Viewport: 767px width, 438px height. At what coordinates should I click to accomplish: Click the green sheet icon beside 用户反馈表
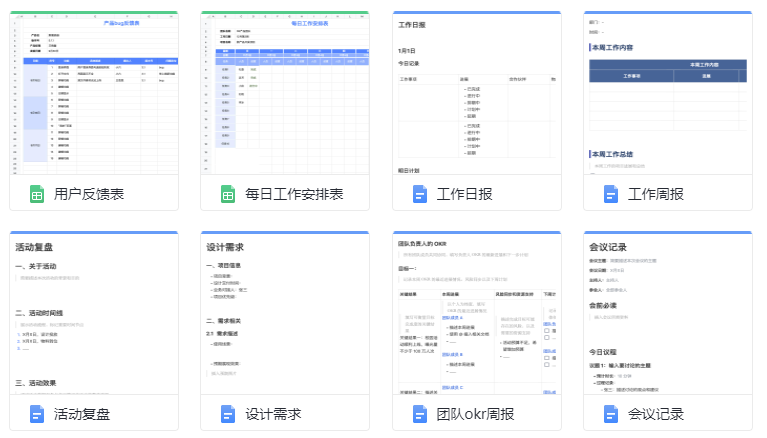(x=37, y=194)
